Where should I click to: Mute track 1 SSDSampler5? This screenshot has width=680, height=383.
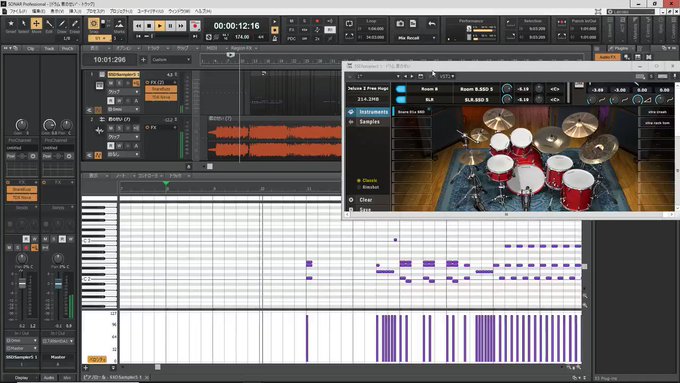click(111, 83)
